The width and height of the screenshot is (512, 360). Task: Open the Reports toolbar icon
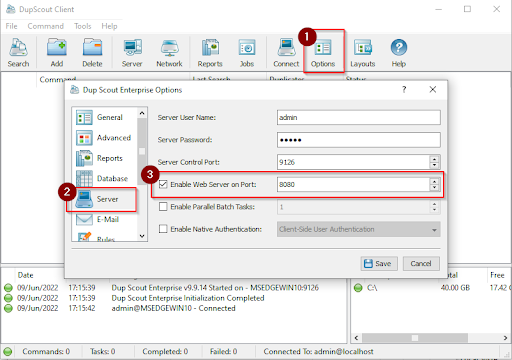coord(210,53)
